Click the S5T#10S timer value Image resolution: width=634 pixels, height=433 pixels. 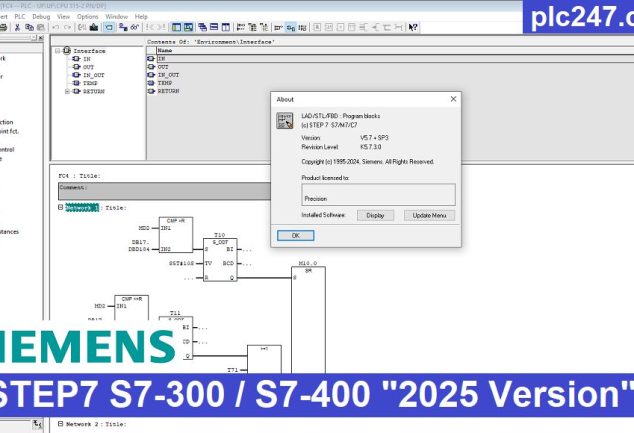(182, 264)
